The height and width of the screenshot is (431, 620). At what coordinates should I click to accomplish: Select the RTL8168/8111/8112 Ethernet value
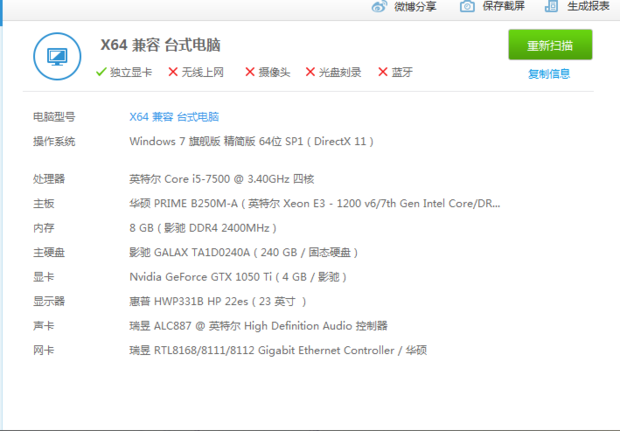(278, 351)
